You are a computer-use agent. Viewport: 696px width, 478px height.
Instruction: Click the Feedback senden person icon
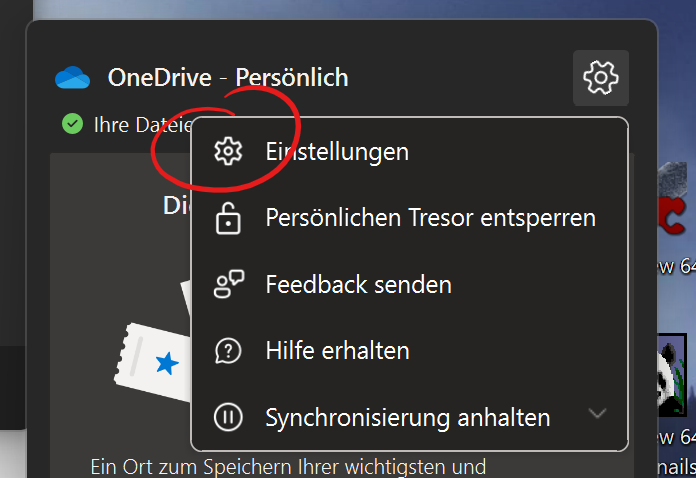point(229,285)
